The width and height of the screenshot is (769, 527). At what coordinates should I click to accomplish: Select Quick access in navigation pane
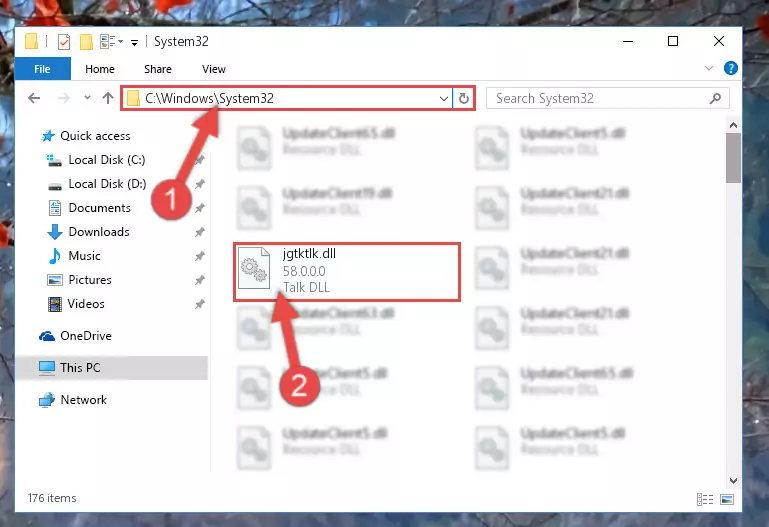[x=95, y=136]
